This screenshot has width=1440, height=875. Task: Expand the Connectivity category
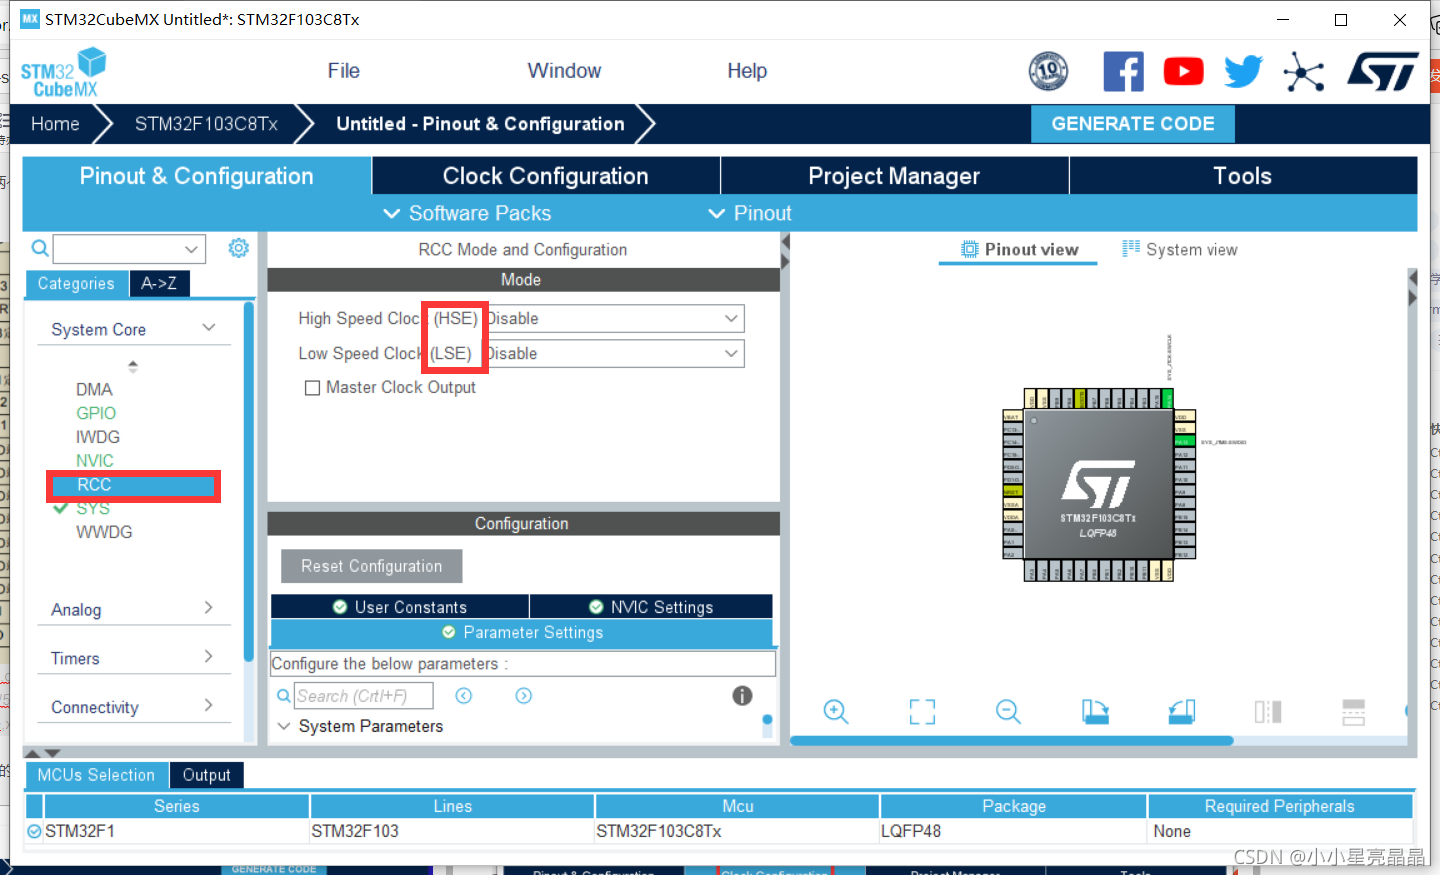(208, 706)
